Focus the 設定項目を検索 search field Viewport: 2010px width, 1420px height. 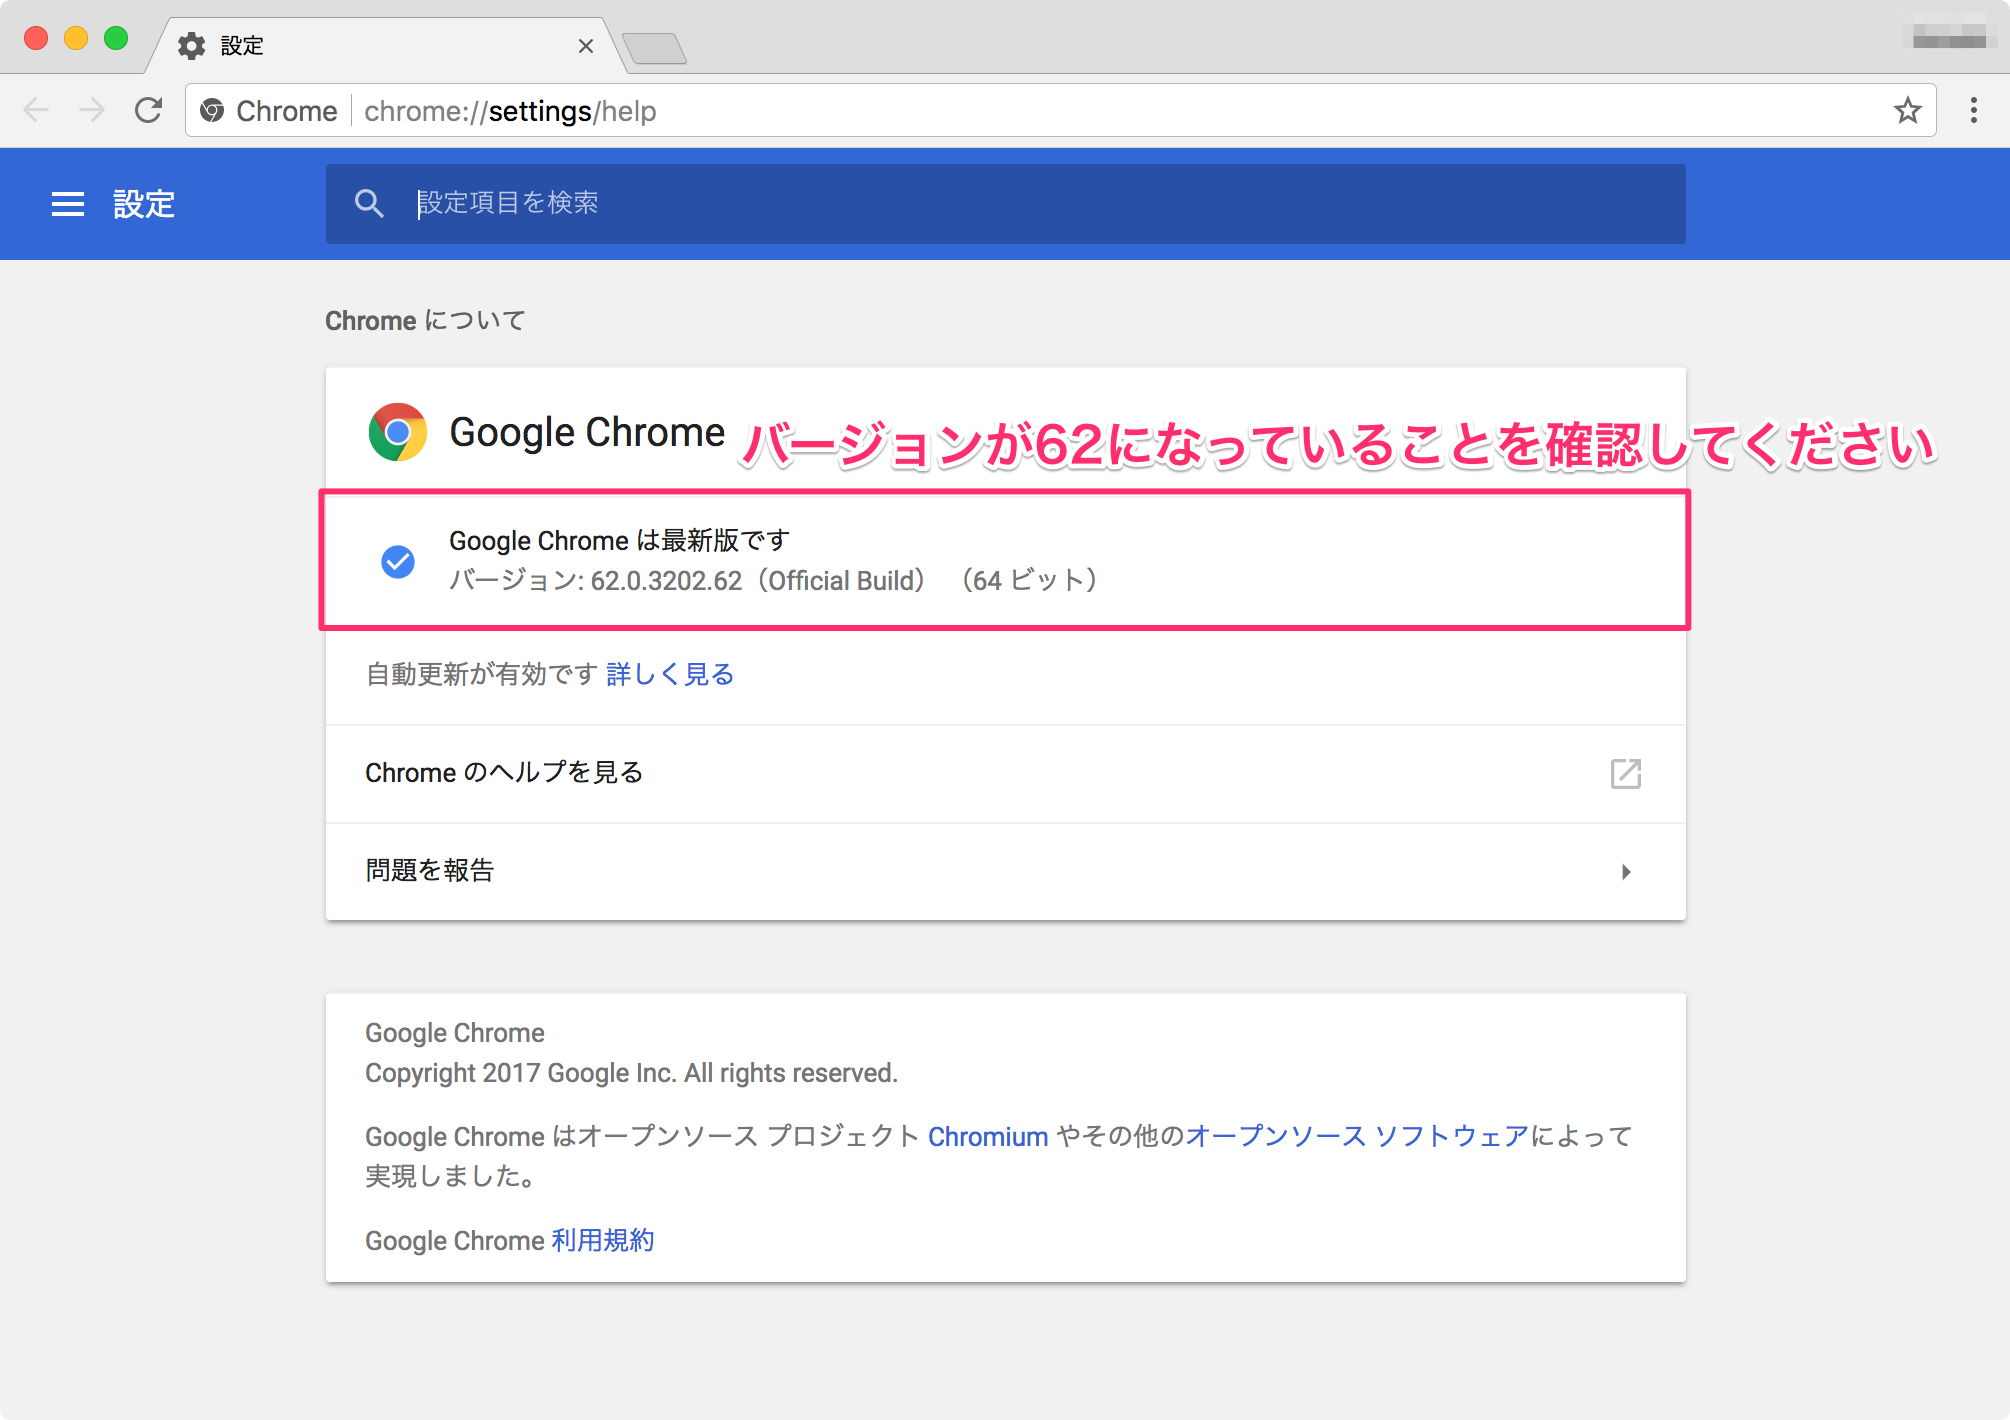click(1006, 204)
